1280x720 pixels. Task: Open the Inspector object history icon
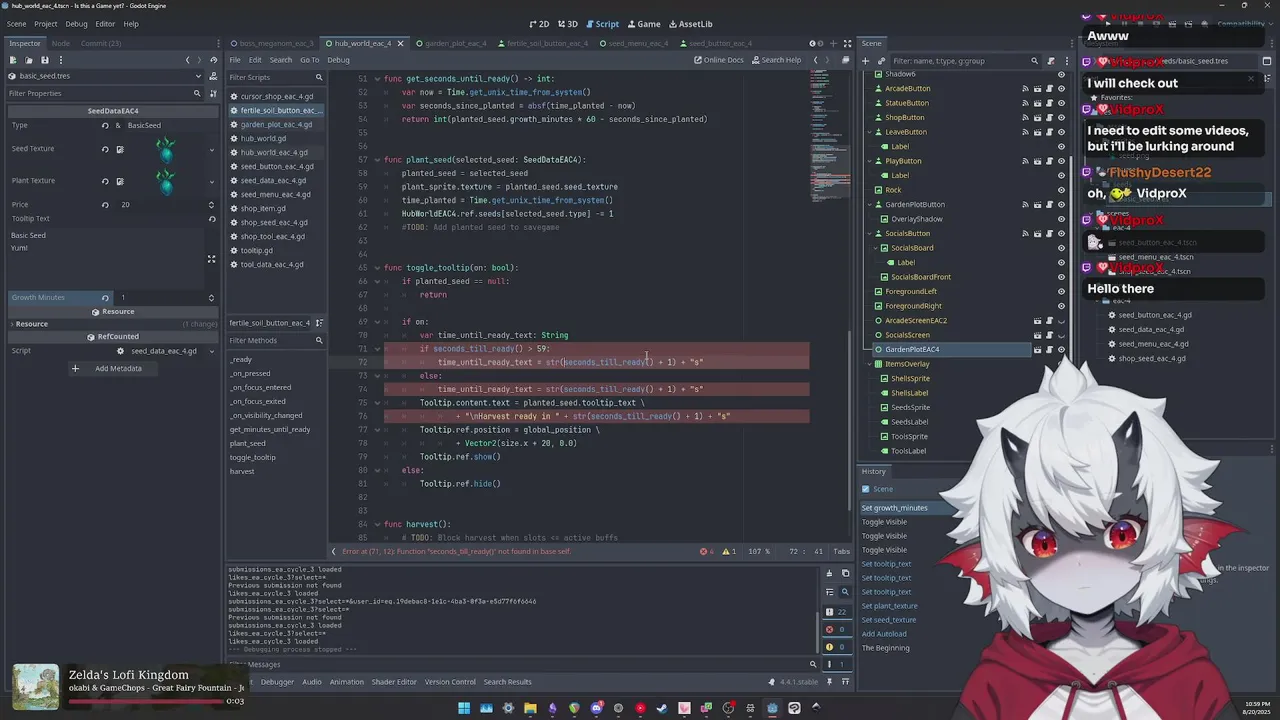point(214,60)
